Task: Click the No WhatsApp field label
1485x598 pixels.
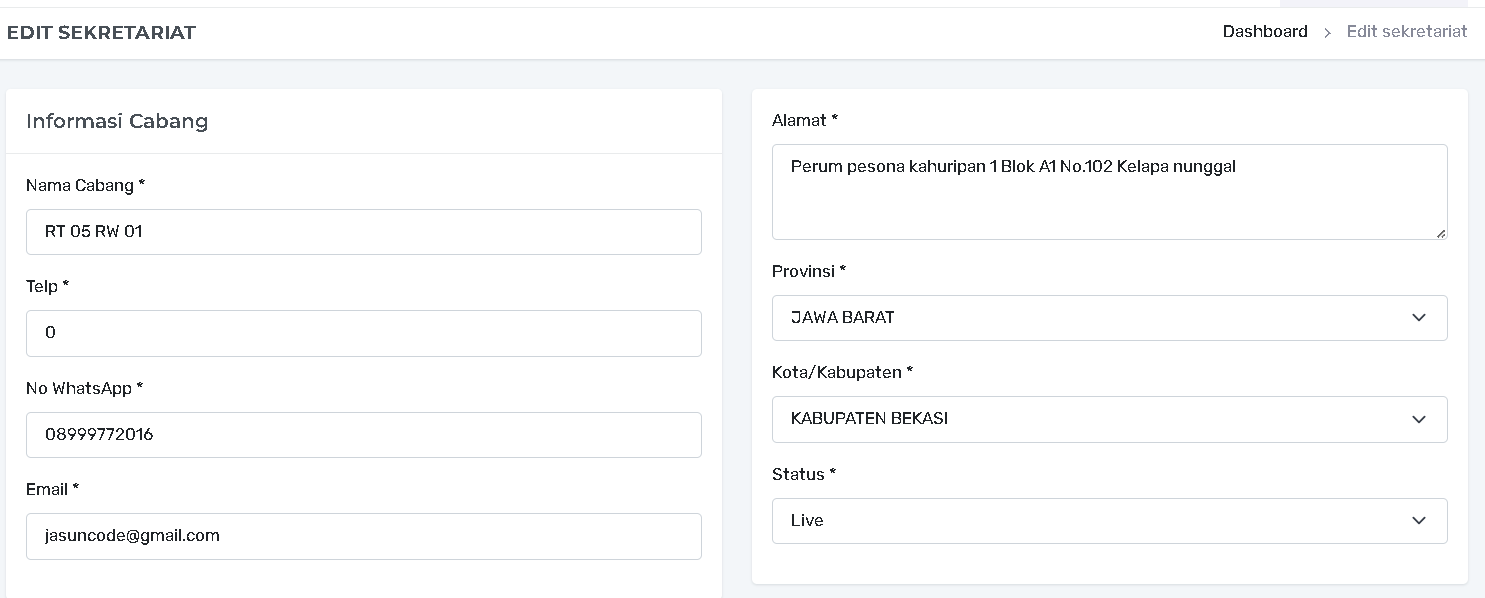Action: coord(84,388)
